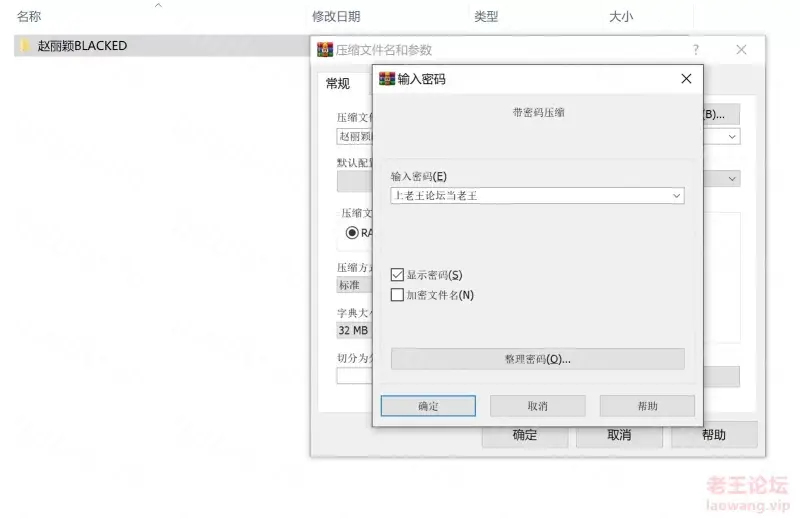Click the WinRAR icon in archive parameters title
Screen dimensions: 800x518
click(325, 50)
